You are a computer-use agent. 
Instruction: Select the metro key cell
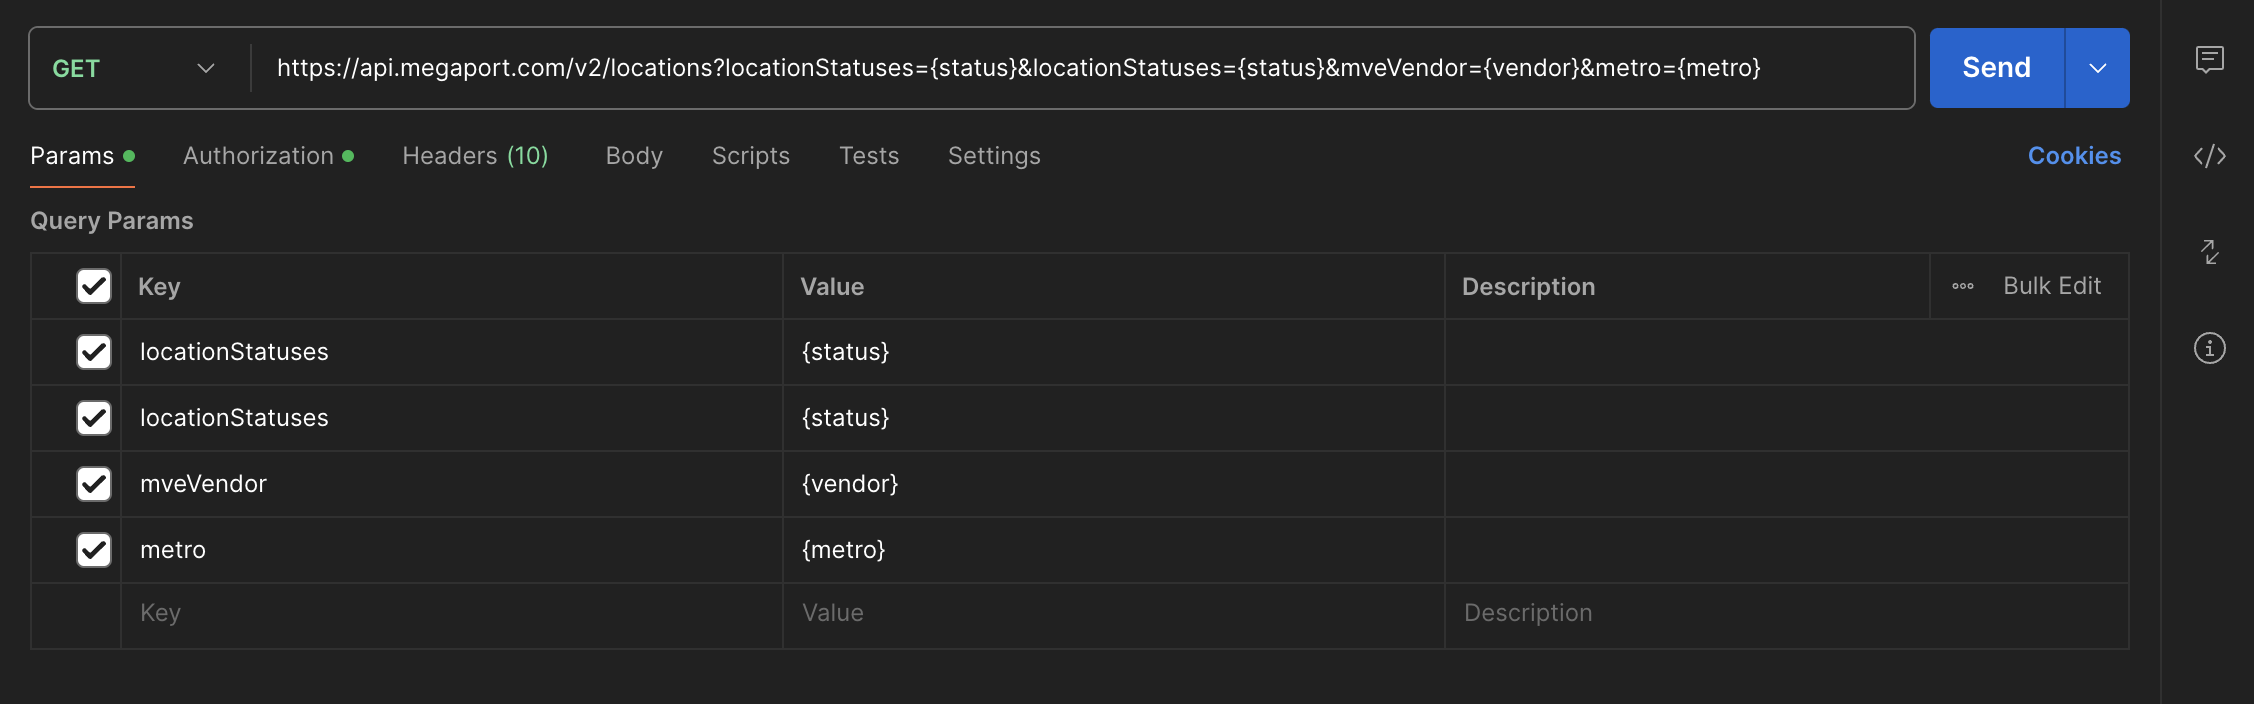tap(452, 550)
